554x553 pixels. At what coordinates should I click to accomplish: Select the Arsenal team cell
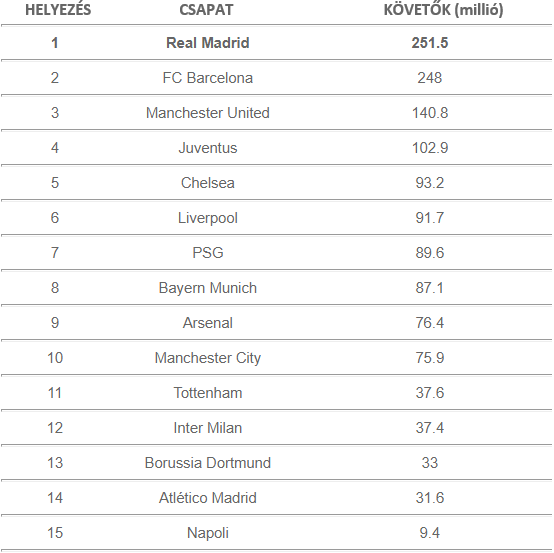[x=208, y=323]
